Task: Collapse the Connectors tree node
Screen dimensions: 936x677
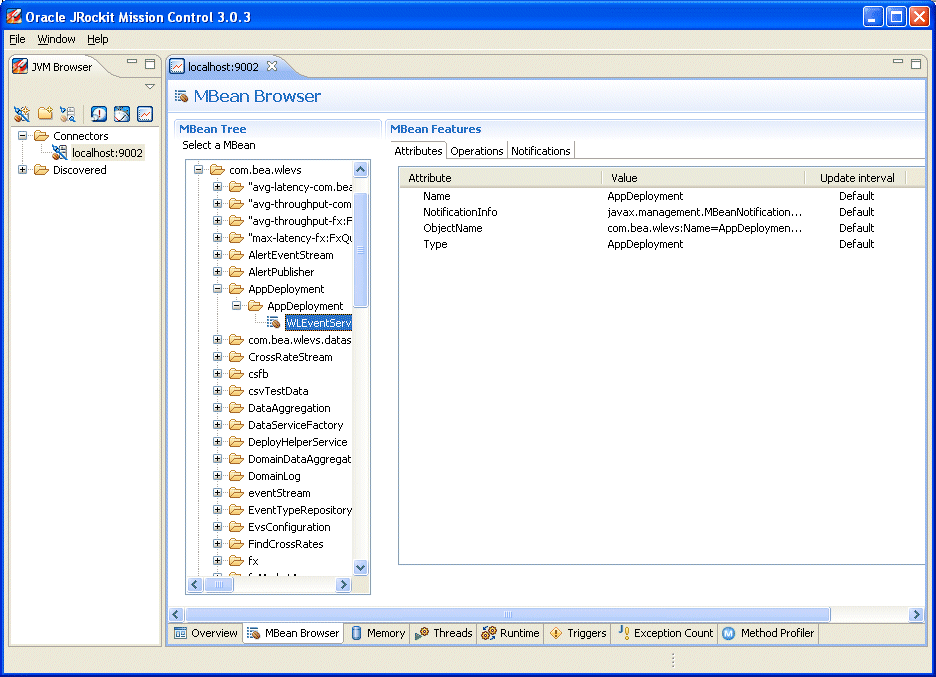Action: [22, 136]
